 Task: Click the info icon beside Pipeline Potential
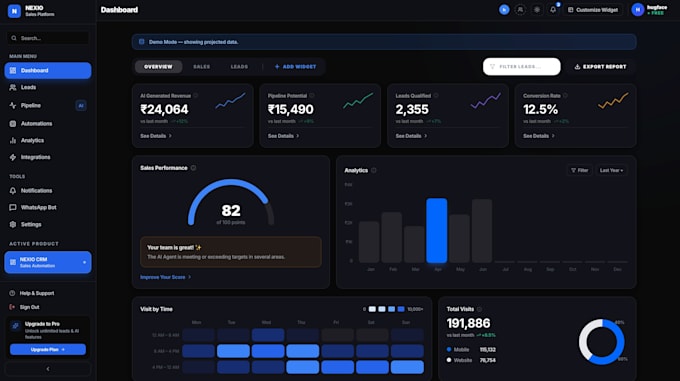[x=312, y=95]
